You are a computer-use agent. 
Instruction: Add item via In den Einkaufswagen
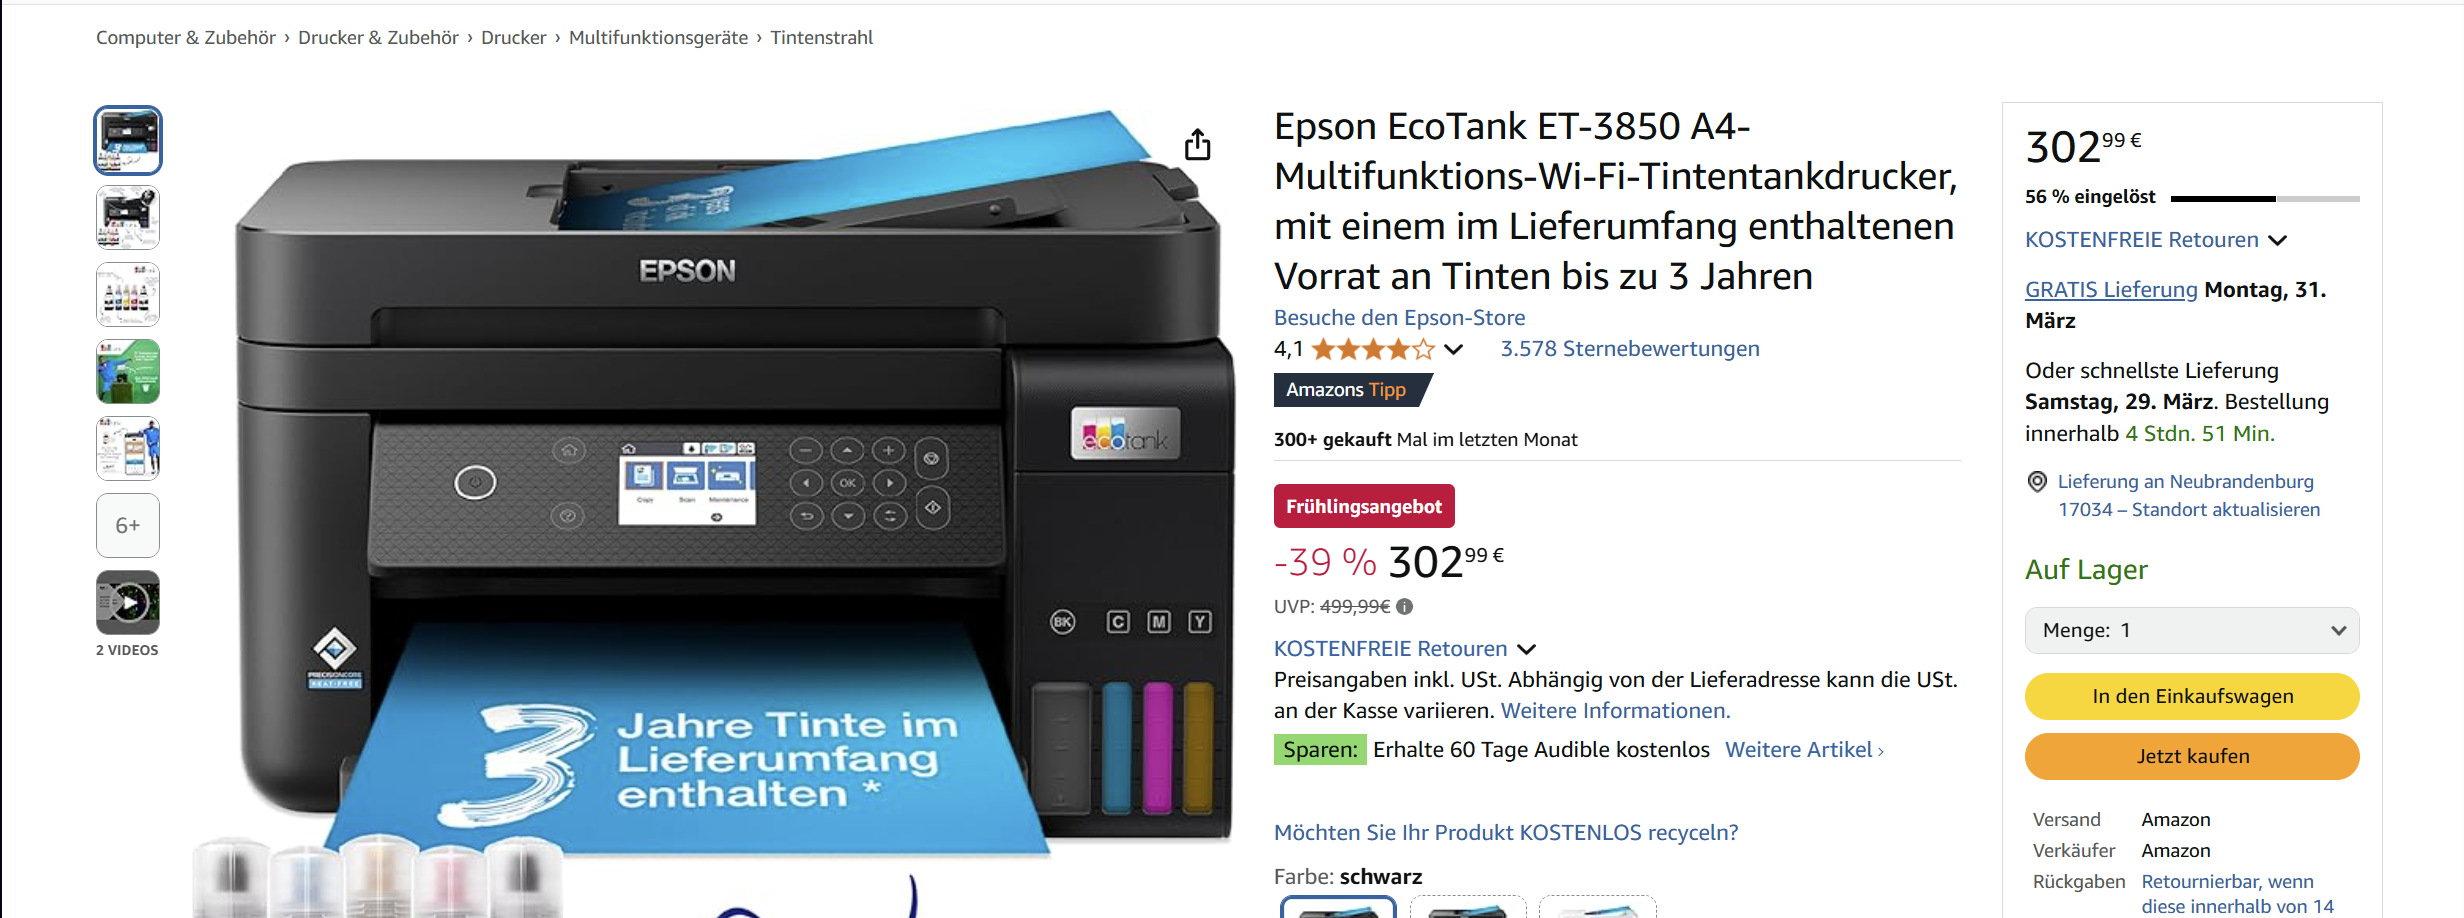[x=2192, y=696]
